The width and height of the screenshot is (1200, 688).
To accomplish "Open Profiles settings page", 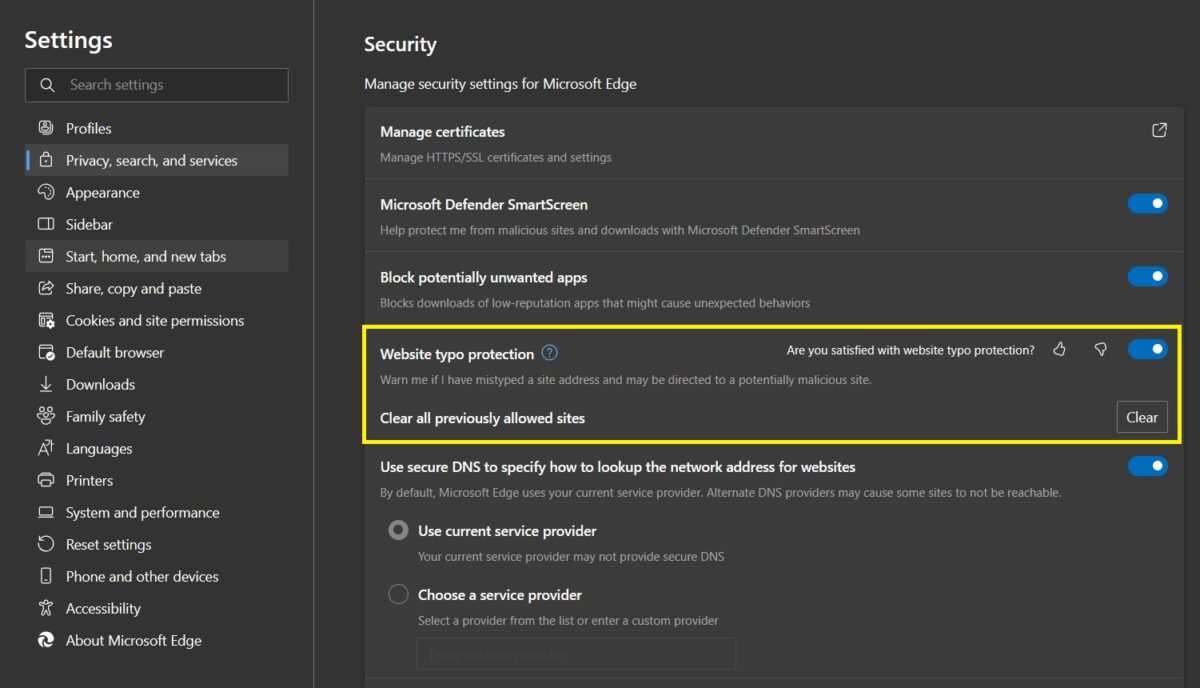I will pyautogui.click(x=156, y=128).
